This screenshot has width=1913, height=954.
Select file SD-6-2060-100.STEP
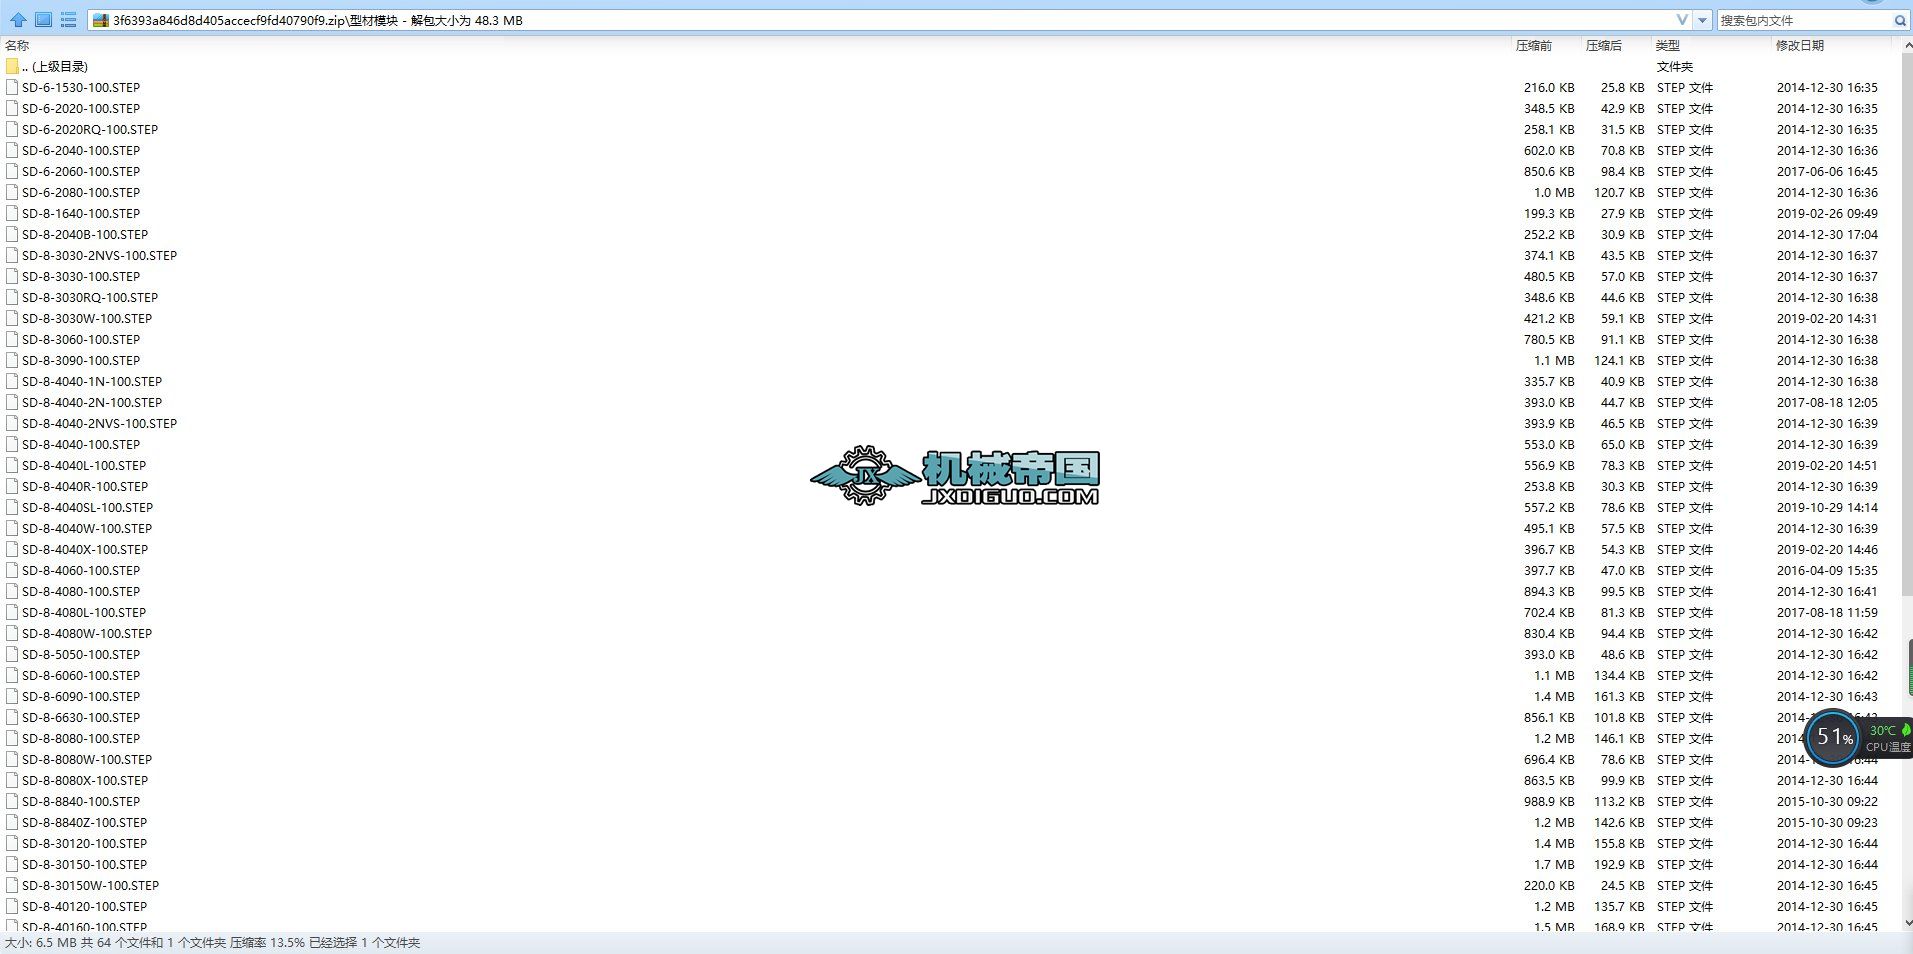point(81,171)
